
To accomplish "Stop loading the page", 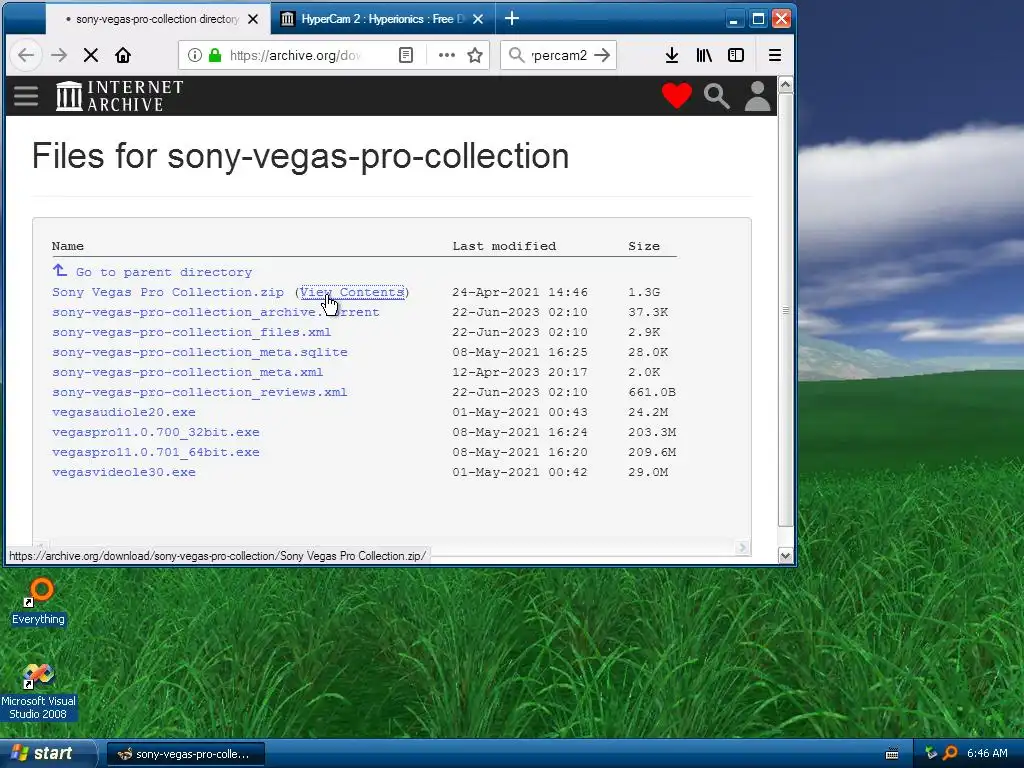I will [x=91, y=56].
